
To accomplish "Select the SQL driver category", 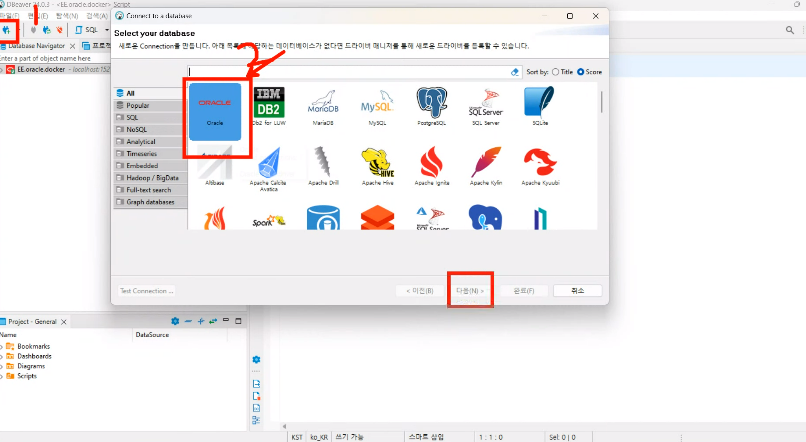I will click(150, 117).
